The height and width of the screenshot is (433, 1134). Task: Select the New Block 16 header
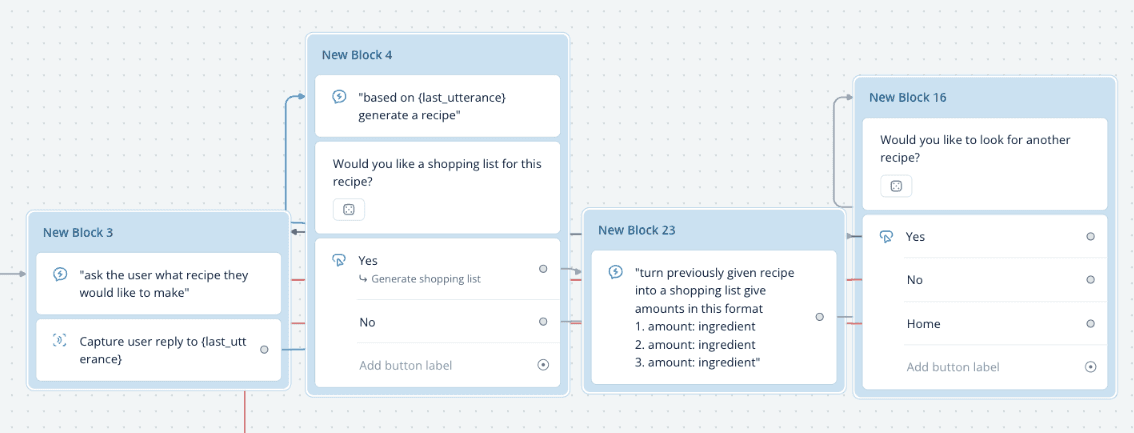908,97
